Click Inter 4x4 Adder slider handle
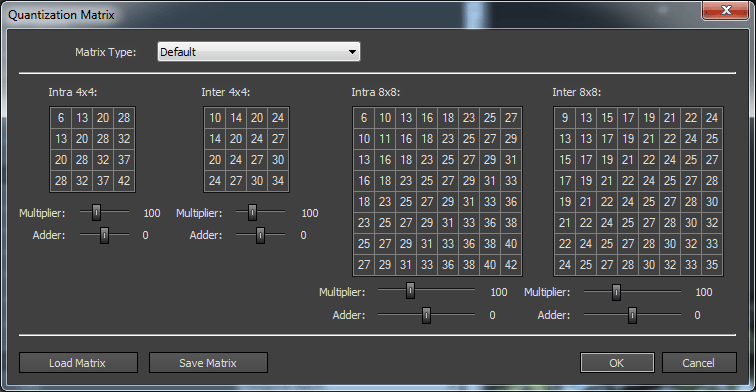 pos(260,235)
